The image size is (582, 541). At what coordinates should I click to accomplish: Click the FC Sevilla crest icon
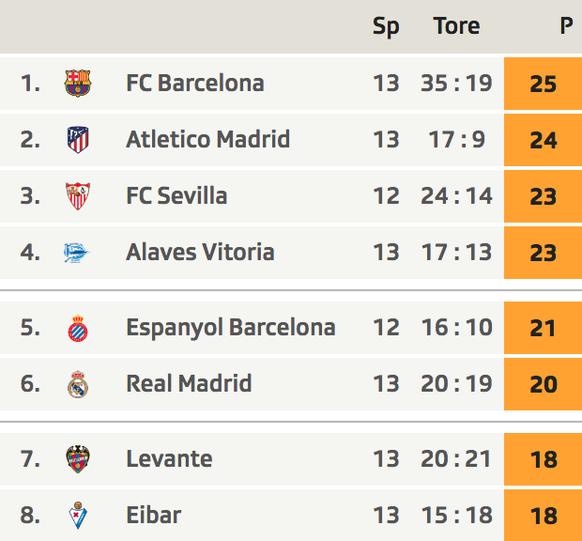click(78, 196)
